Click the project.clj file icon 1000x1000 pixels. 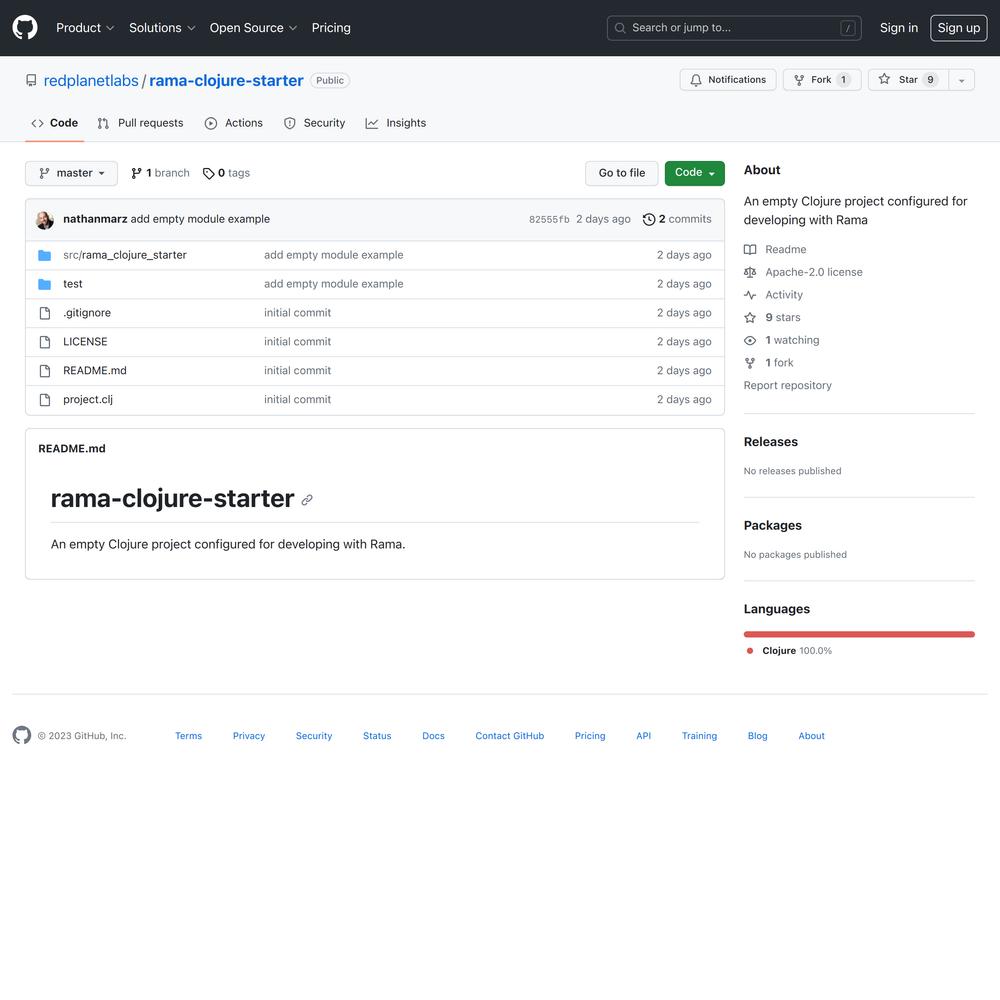(45, 400)
